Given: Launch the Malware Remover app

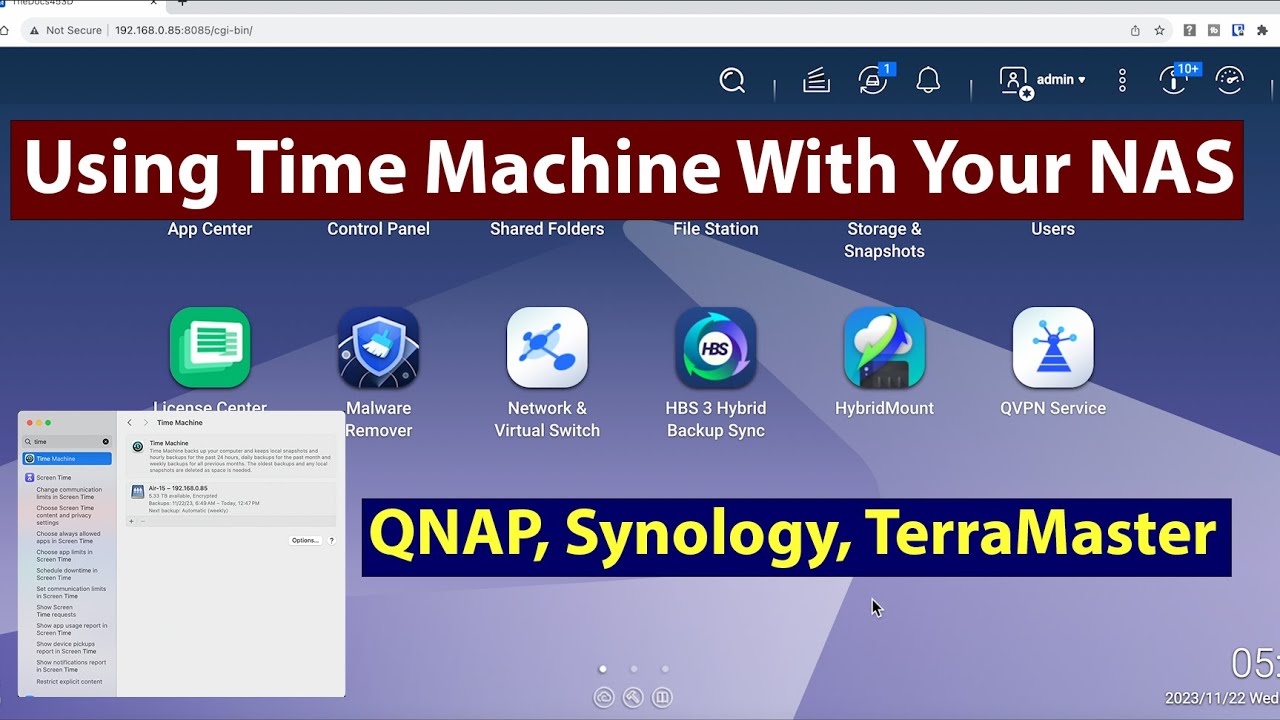Looking at the screenshot, I should (378, 347).
